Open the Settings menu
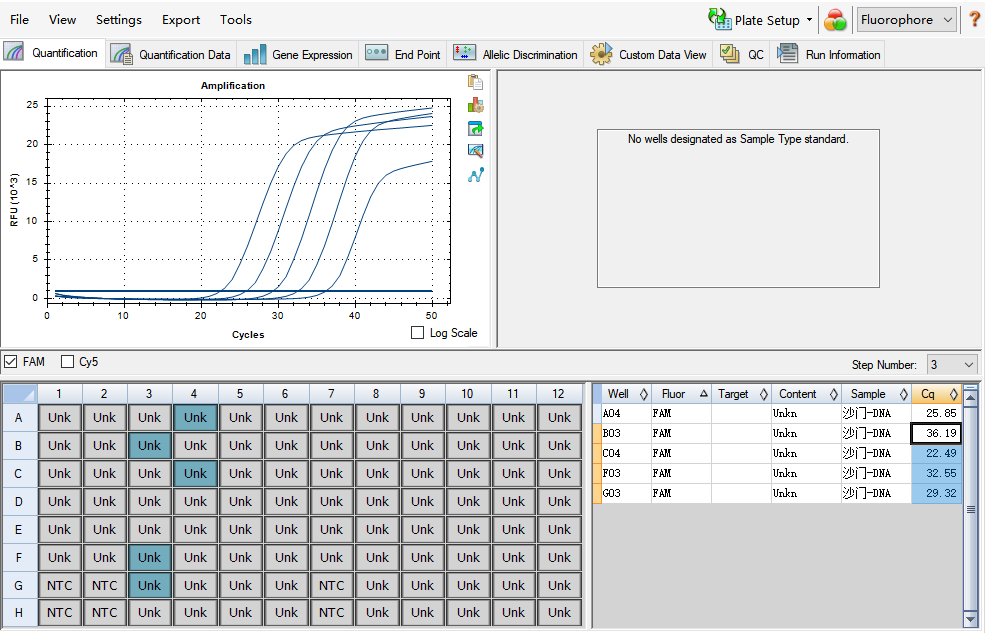Screen dimensions: 985x633 [119, 19]
